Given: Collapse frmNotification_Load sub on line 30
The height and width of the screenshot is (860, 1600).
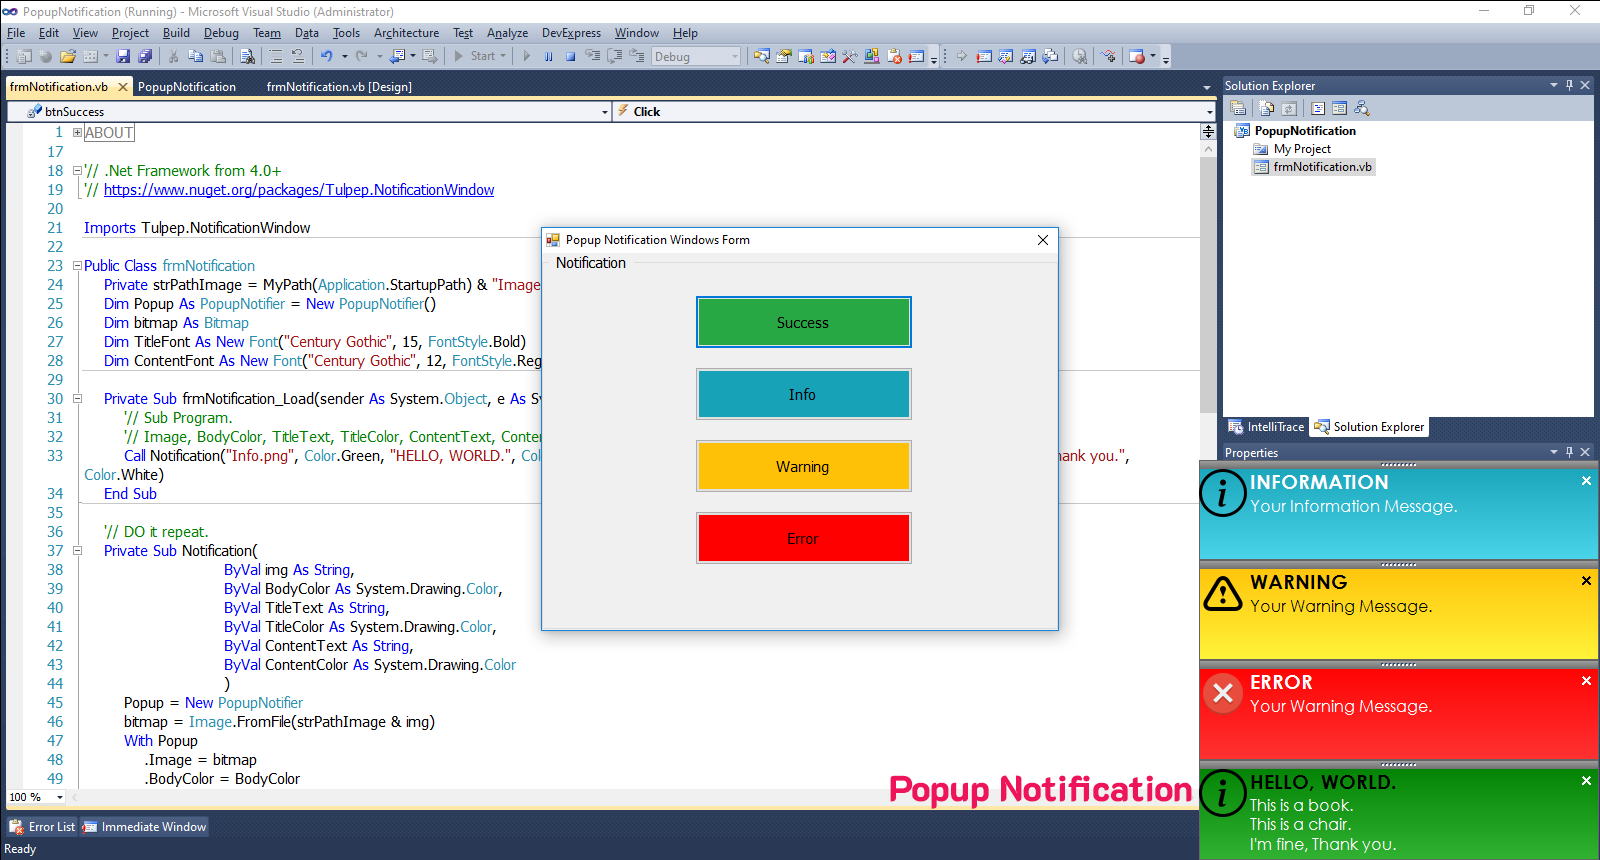Looking at the screenshot, I should pyautogui.click(x=77, y=399).
